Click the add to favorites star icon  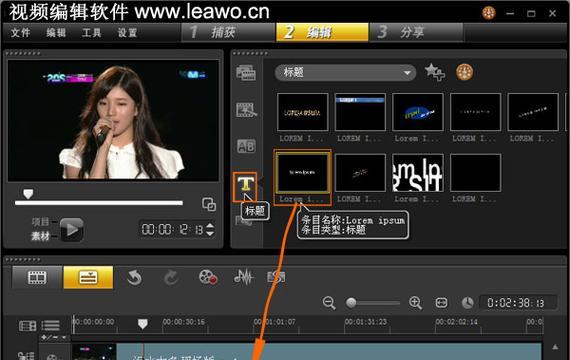434,72
